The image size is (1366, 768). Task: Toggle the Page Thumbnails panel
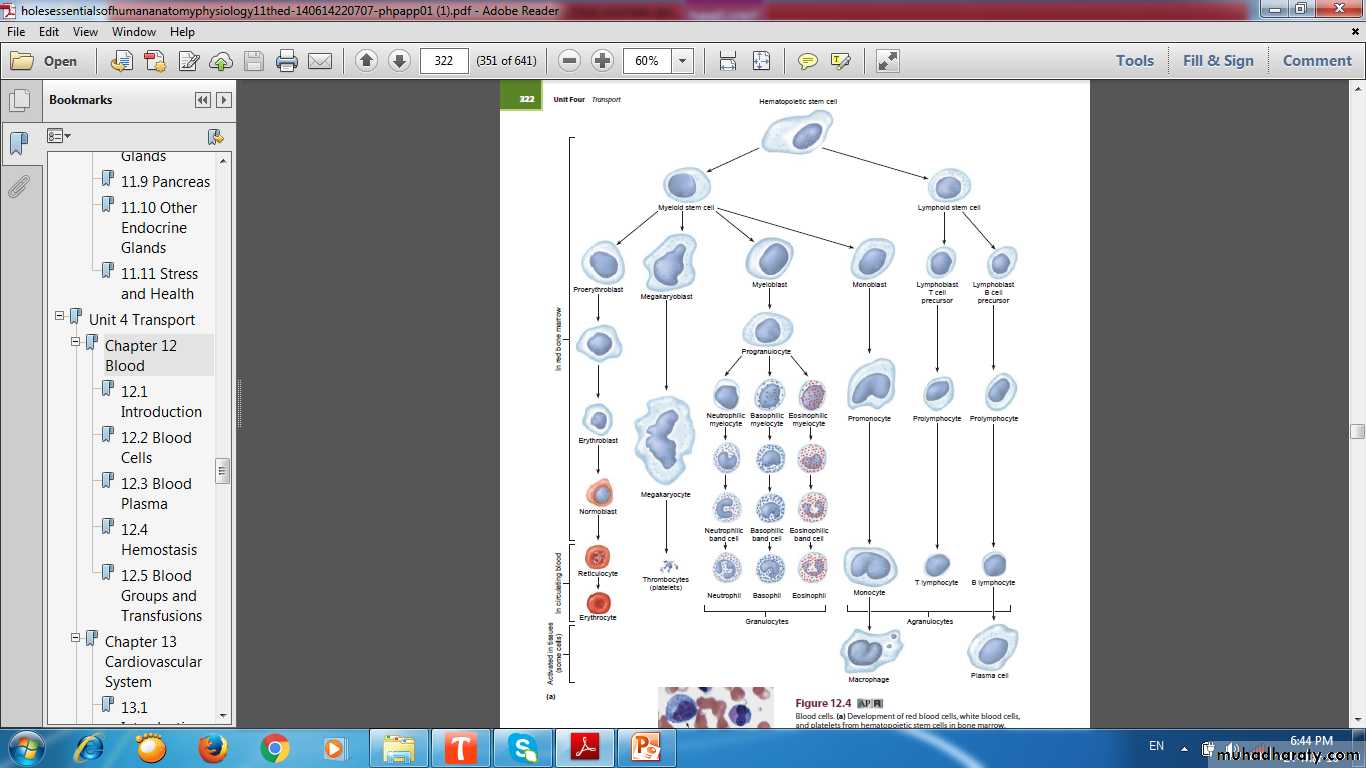[x=18, y=101]
